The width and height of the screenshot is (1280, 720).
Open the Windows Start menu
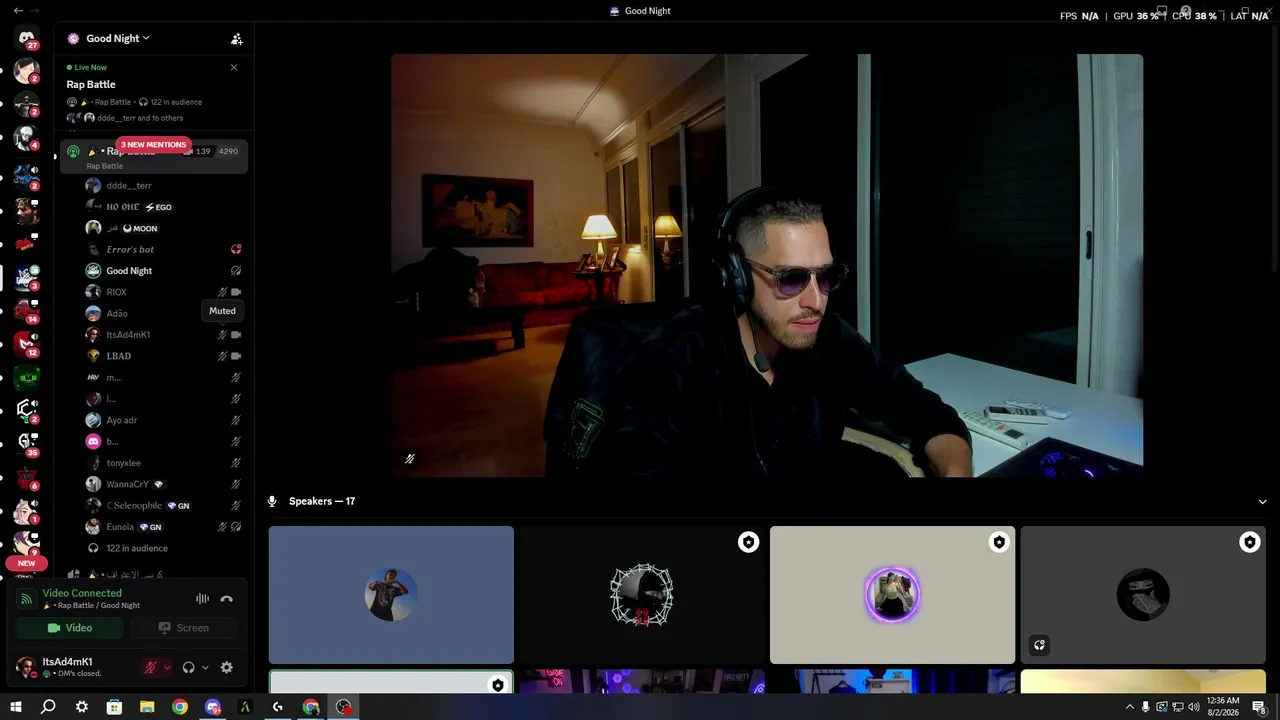(16, 707)
